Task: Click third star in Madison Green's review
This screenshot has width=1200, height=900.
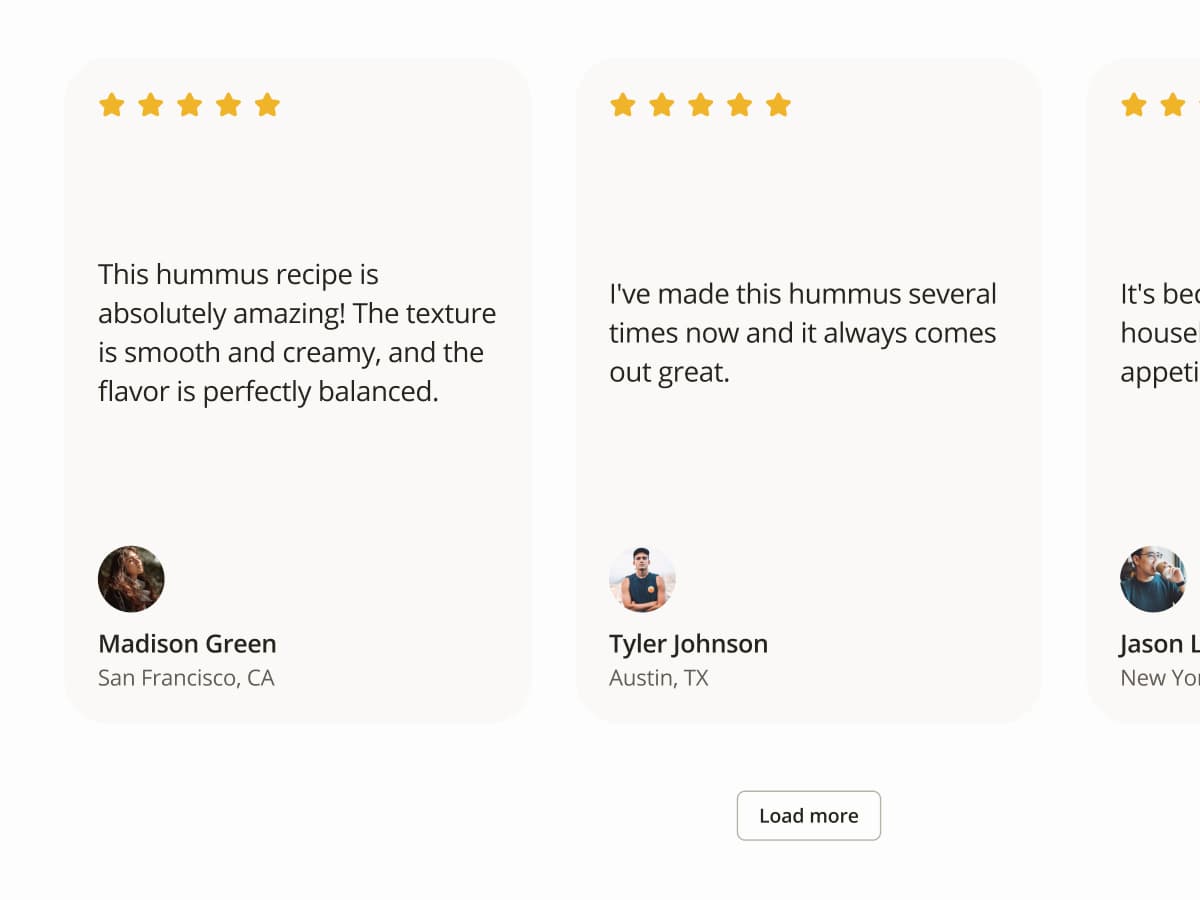Action: 189,105
